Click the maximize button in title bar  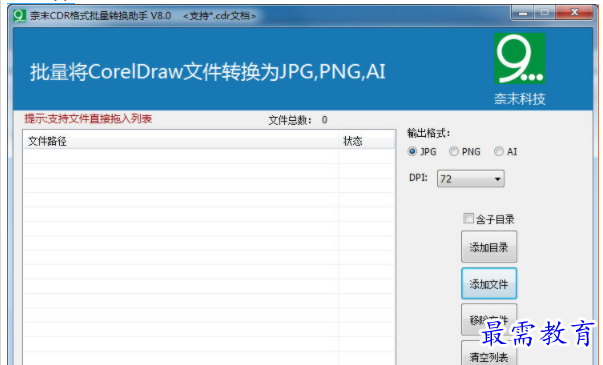[544, 13]
